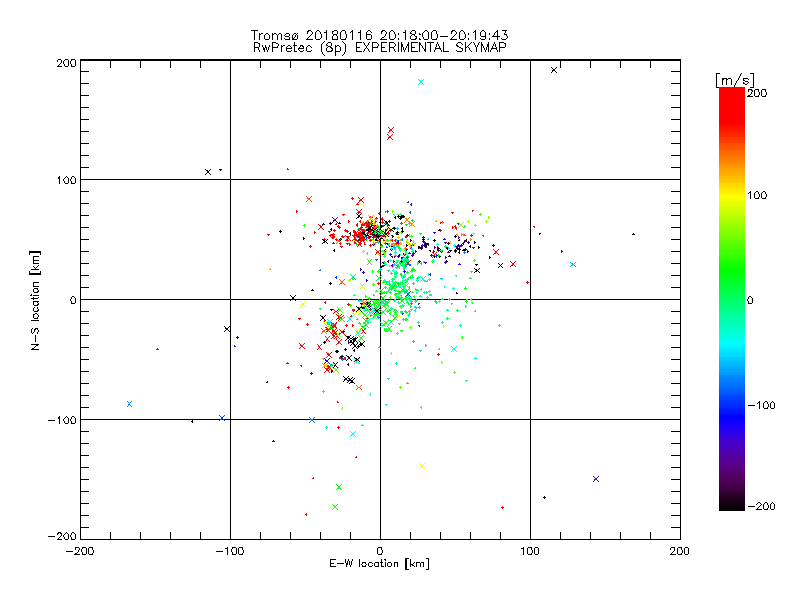The height and width of the screenshot is (600, 800).
Task: Click the black X marker in top-right corner
Action: click(554, 70)
